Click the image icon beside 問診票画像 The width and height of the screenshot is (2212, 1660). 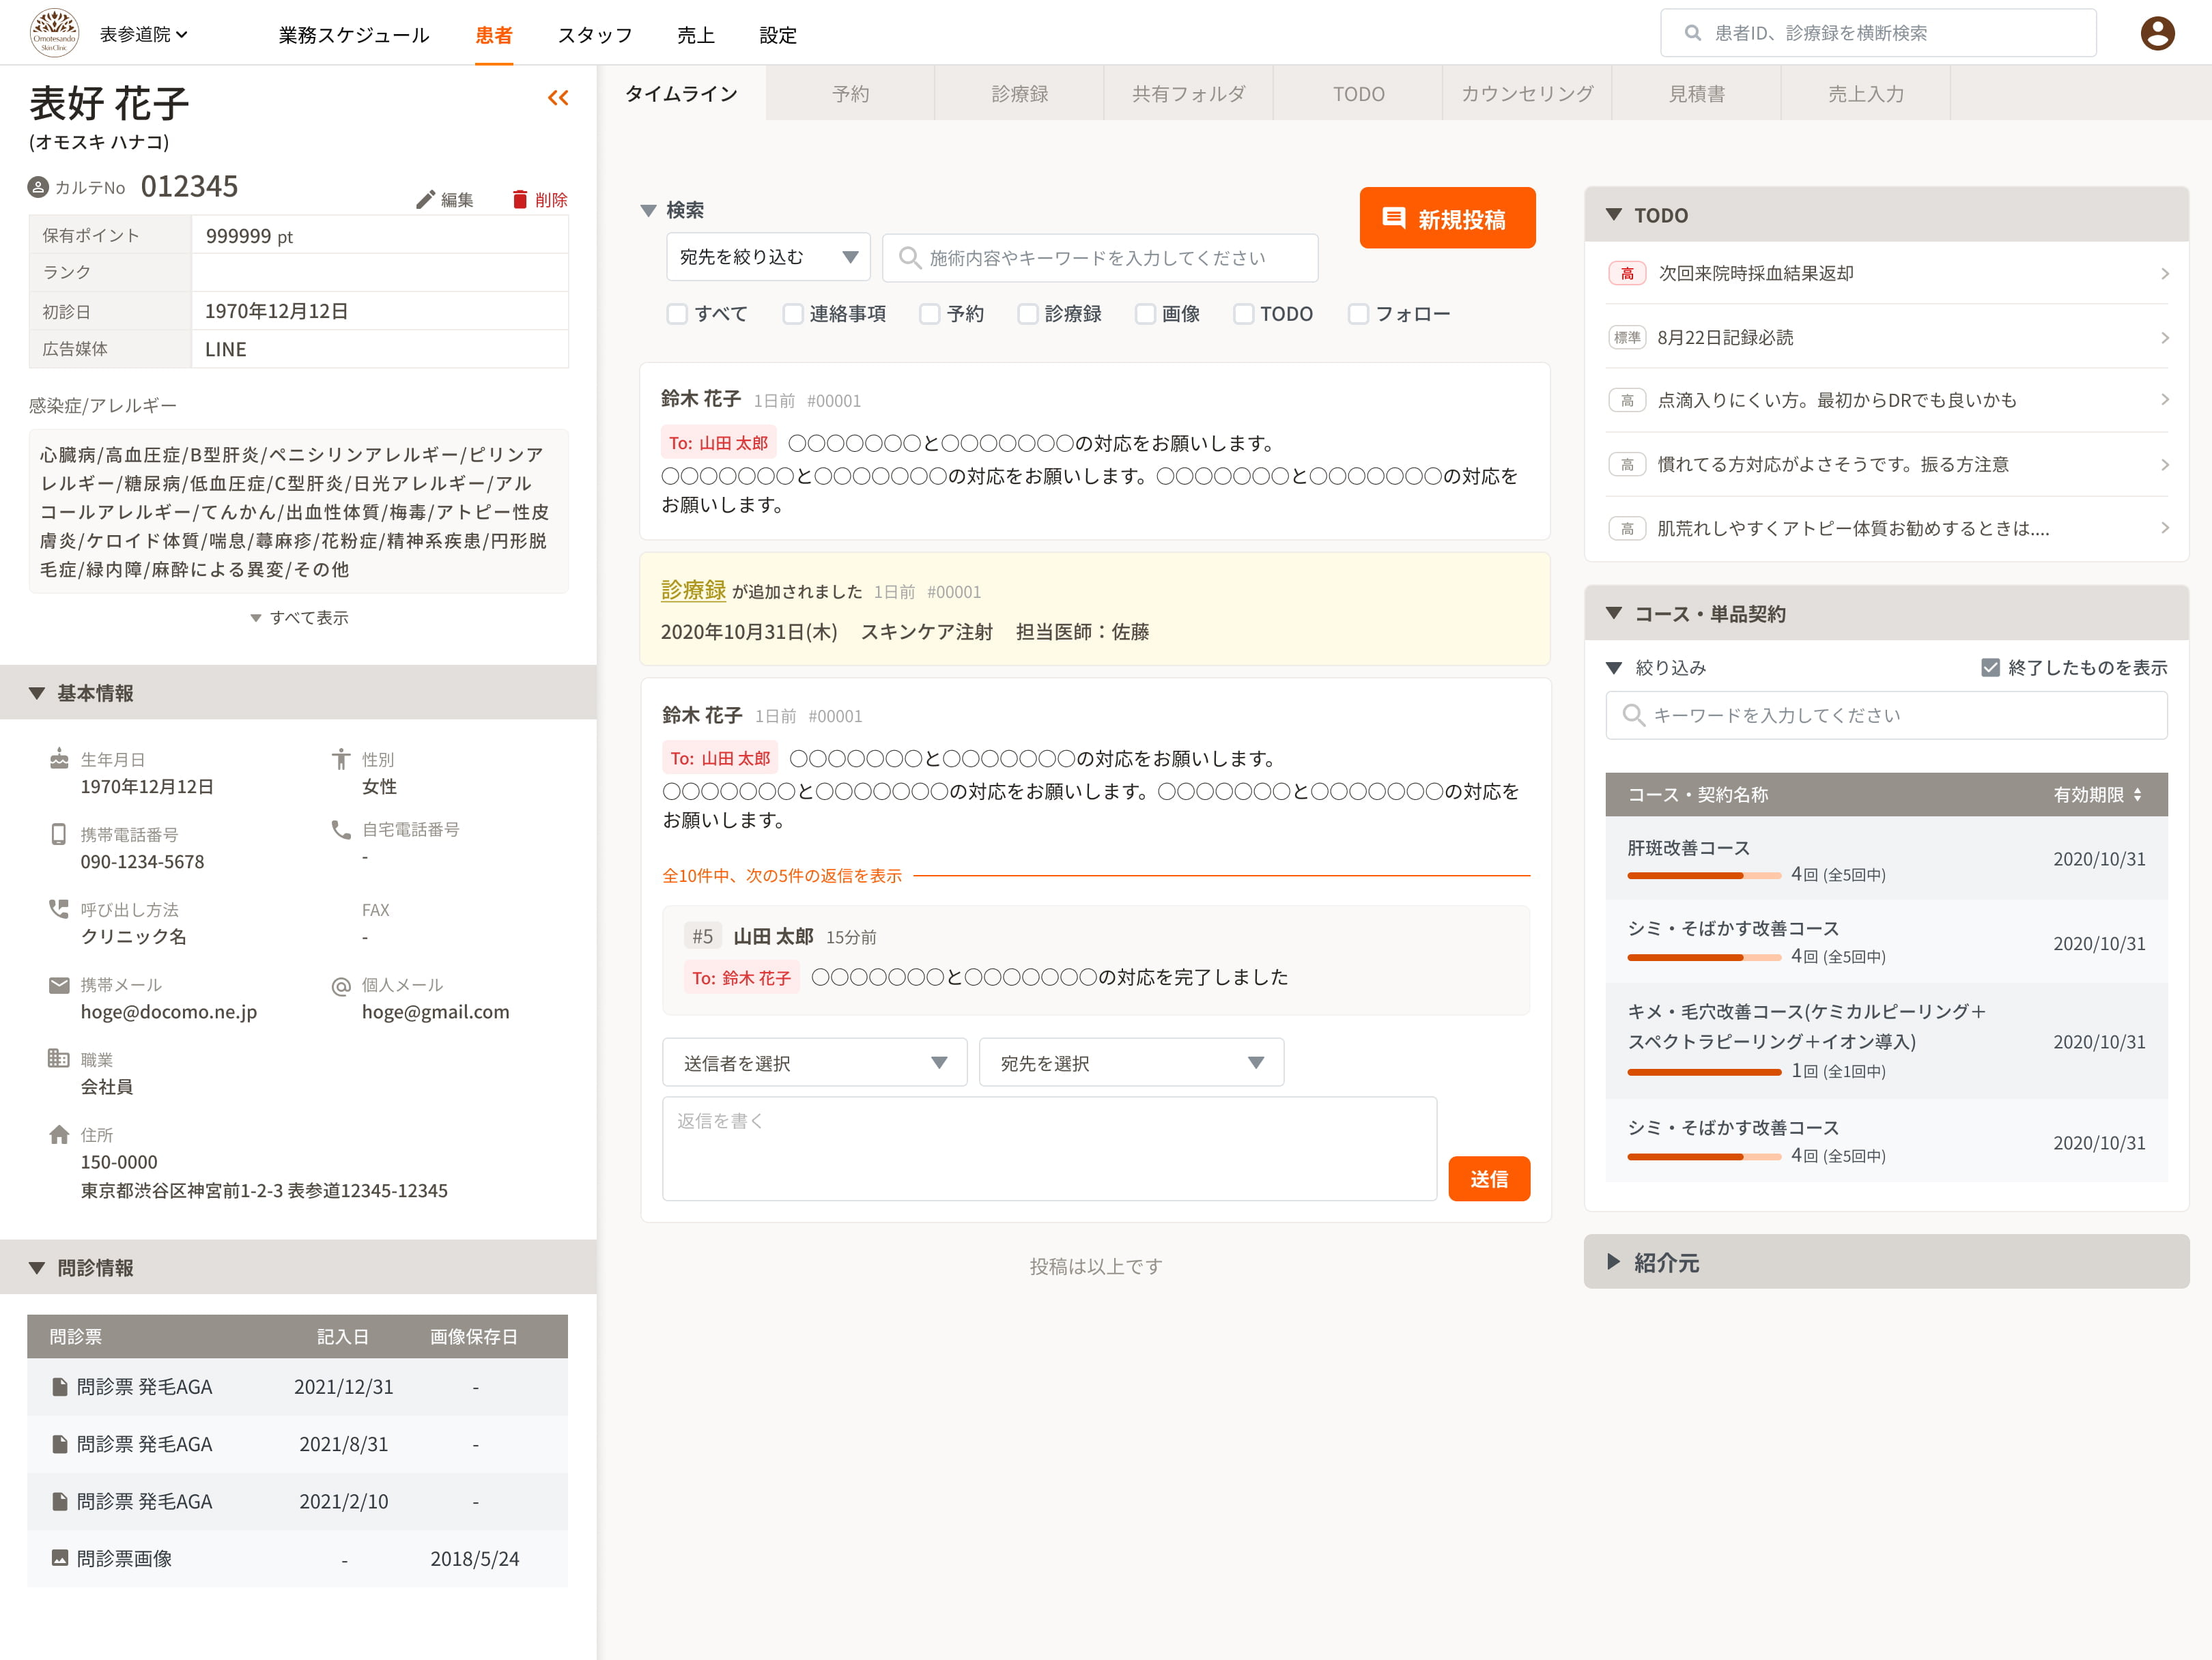pos(60,1558)
